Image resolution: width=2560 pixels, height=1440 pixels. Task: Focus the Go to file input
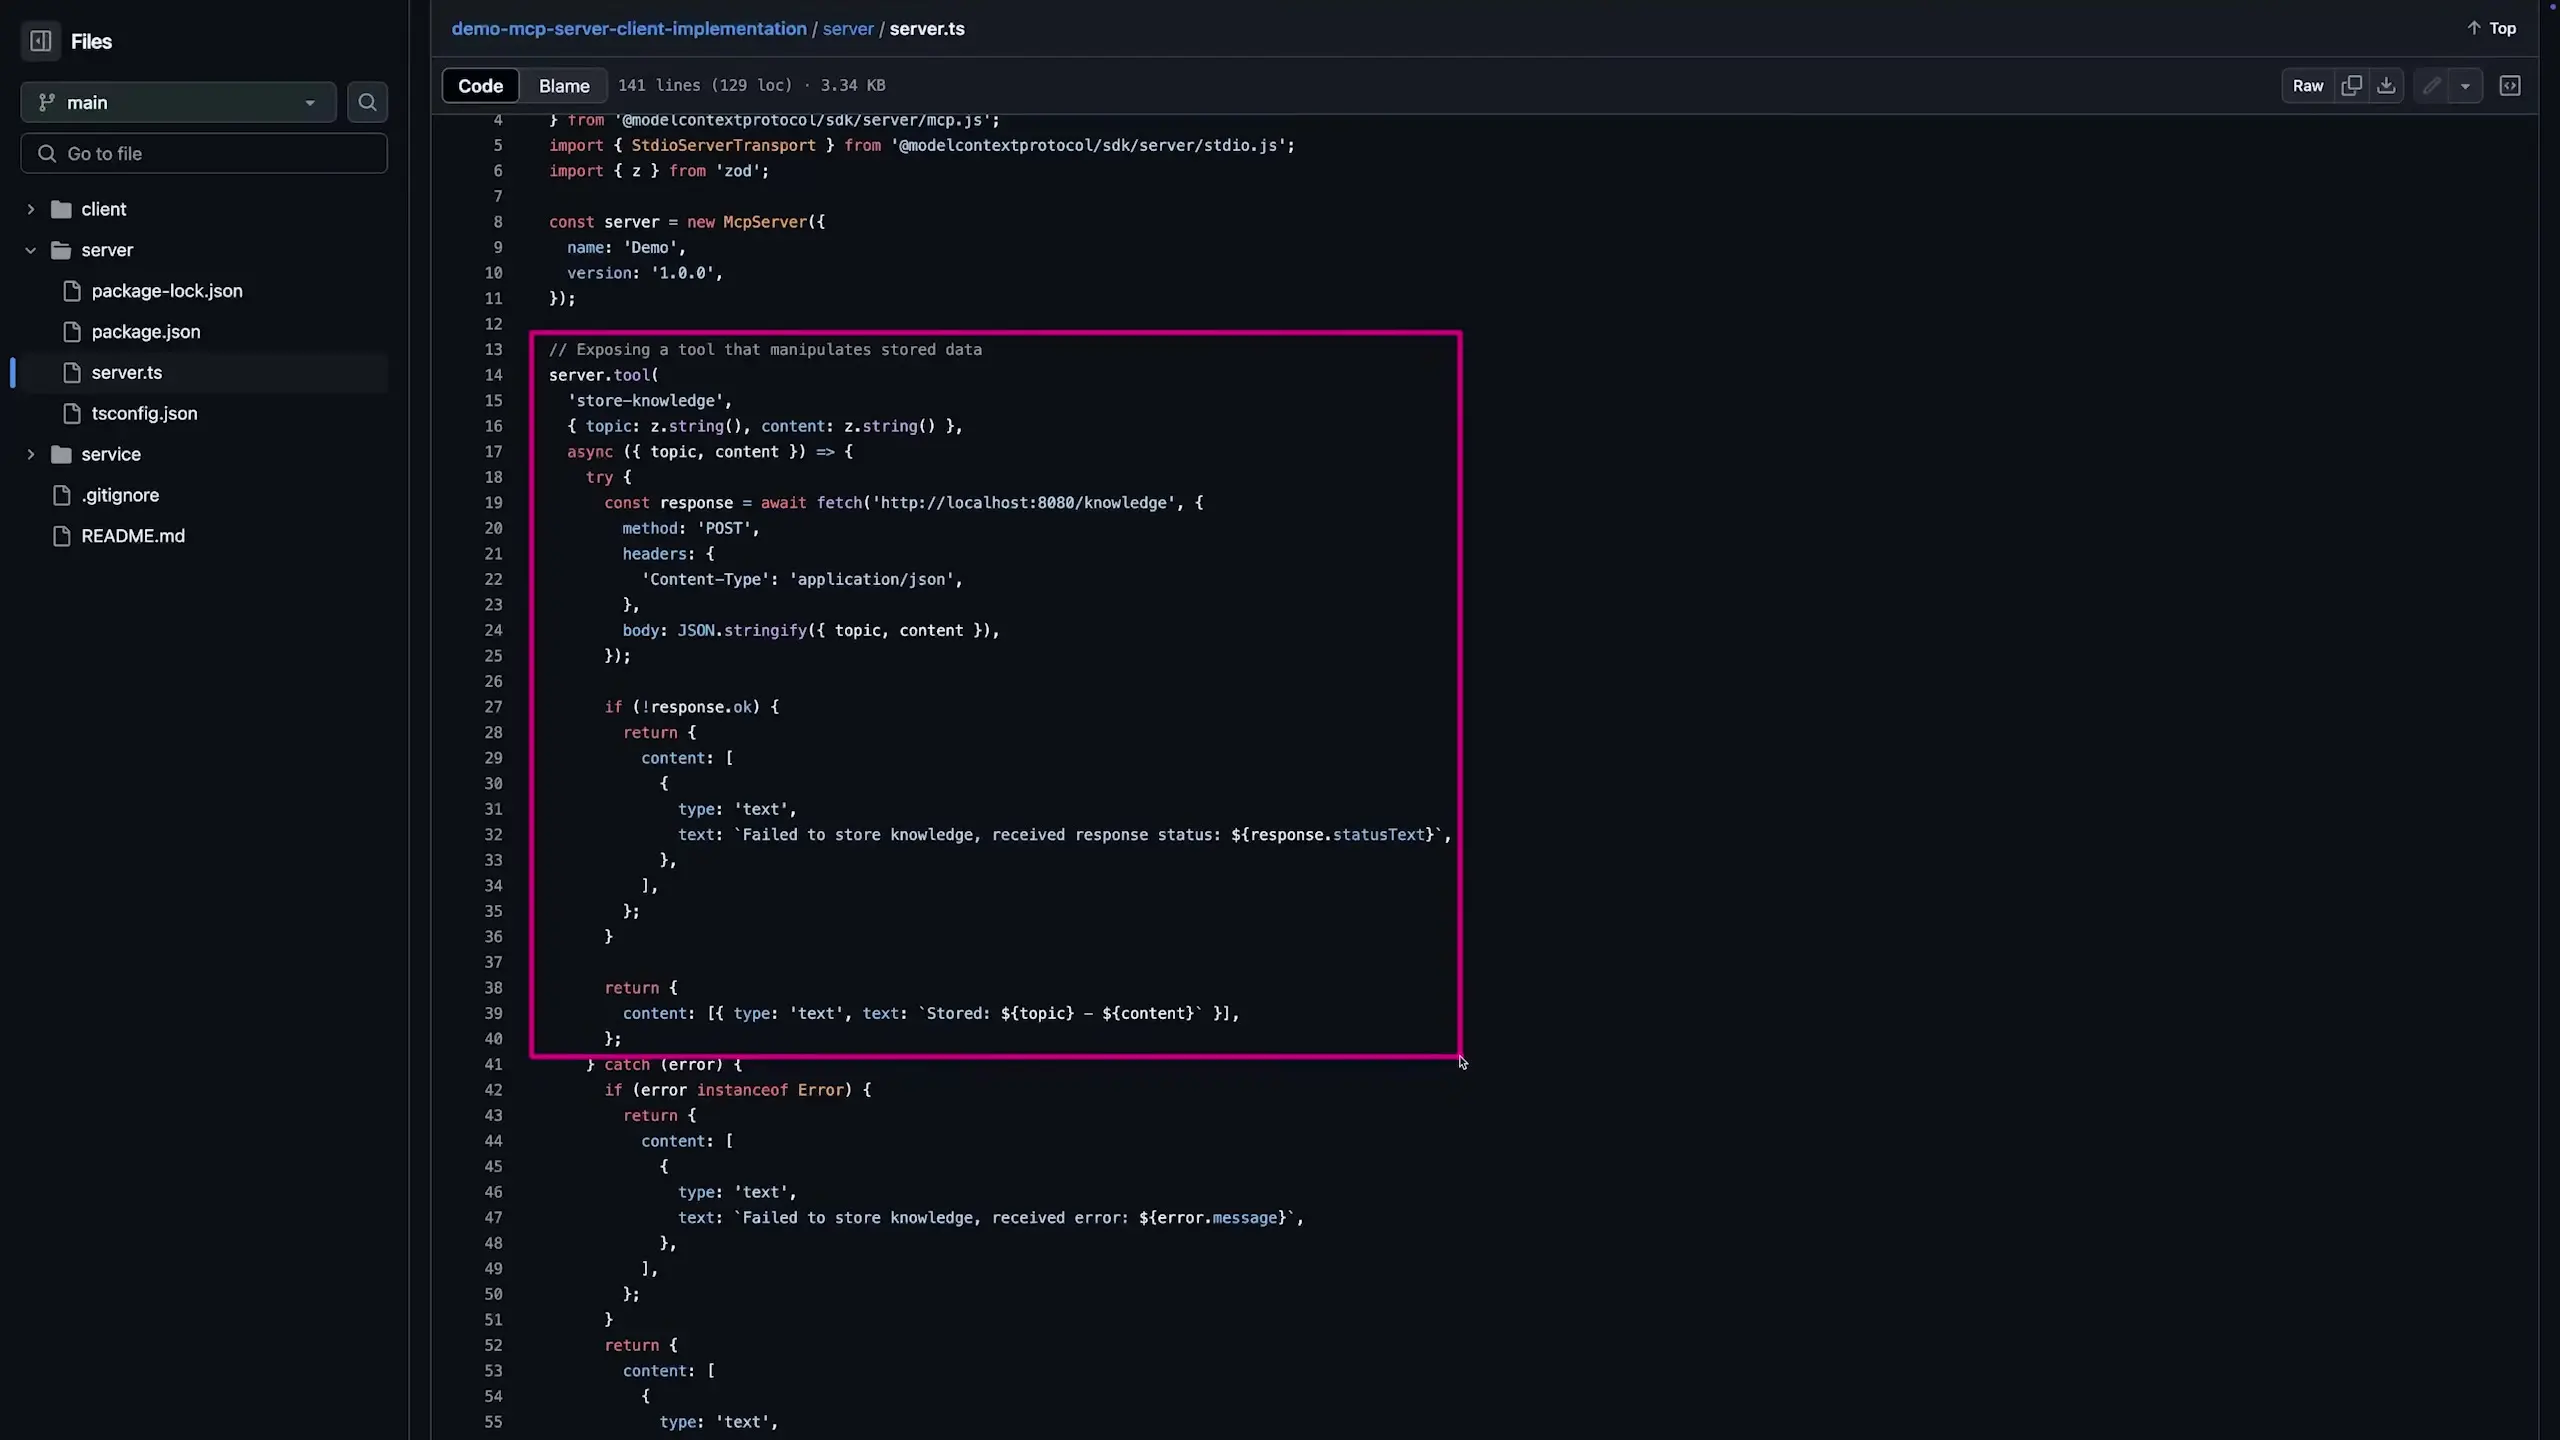[x=204, y=153]
